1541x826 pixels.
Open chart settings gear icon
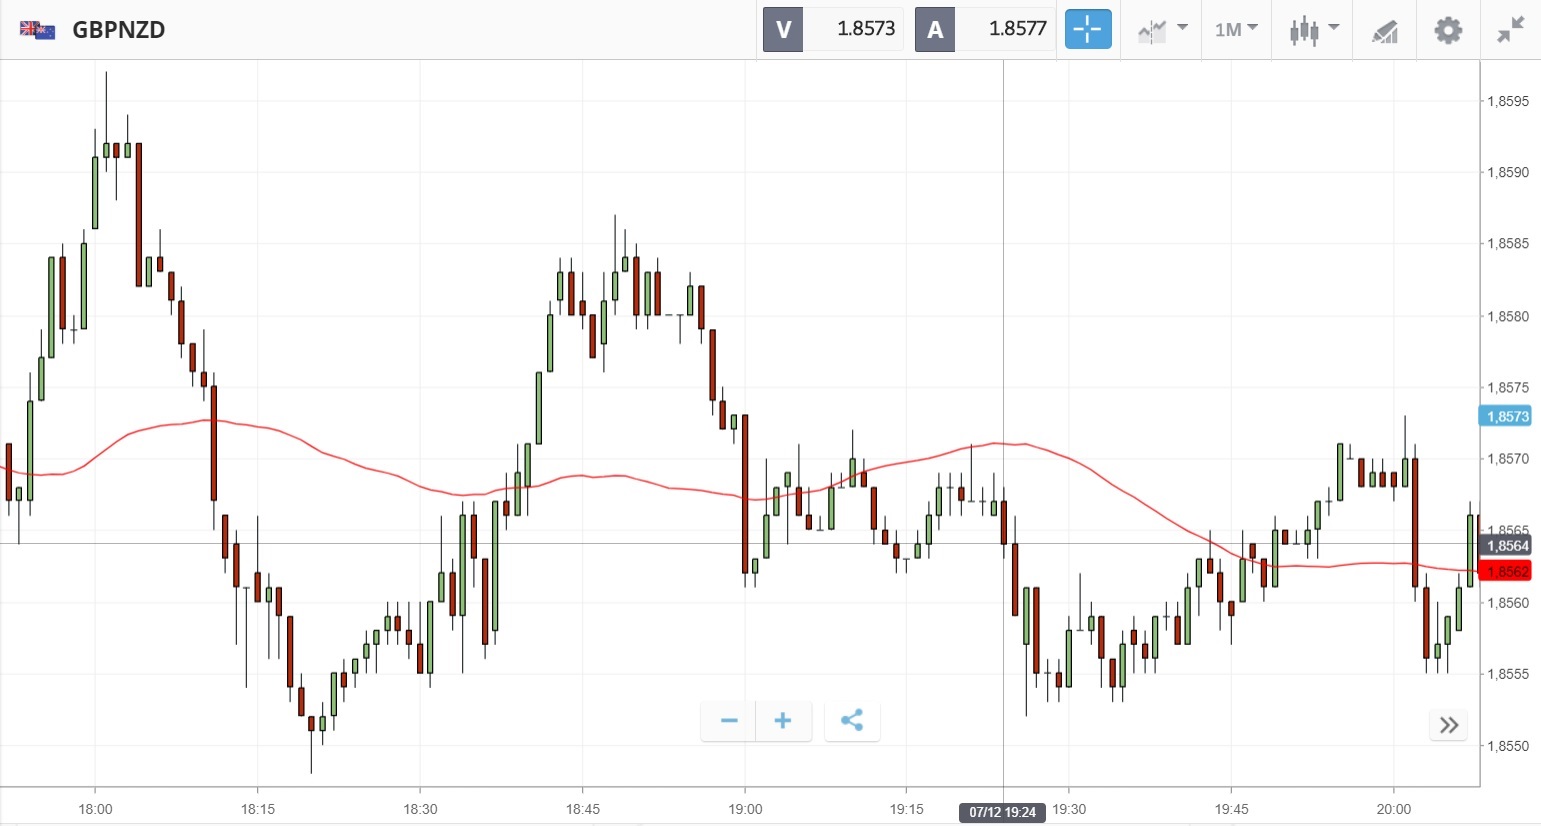point(1447,30)
